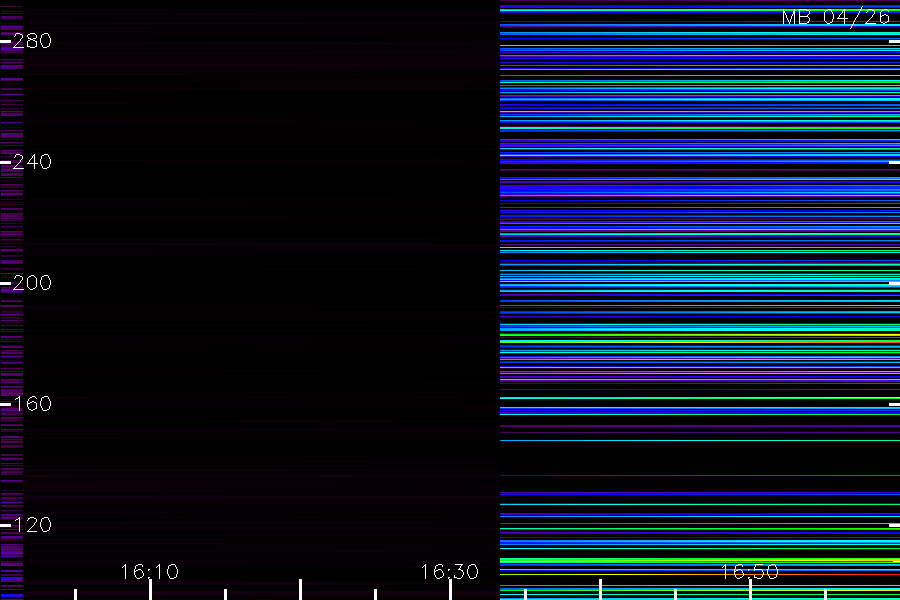Click the 16:30 time axis label
Image resolution: width=900 pixels, height=600 pixels.
tap(449, 572)
